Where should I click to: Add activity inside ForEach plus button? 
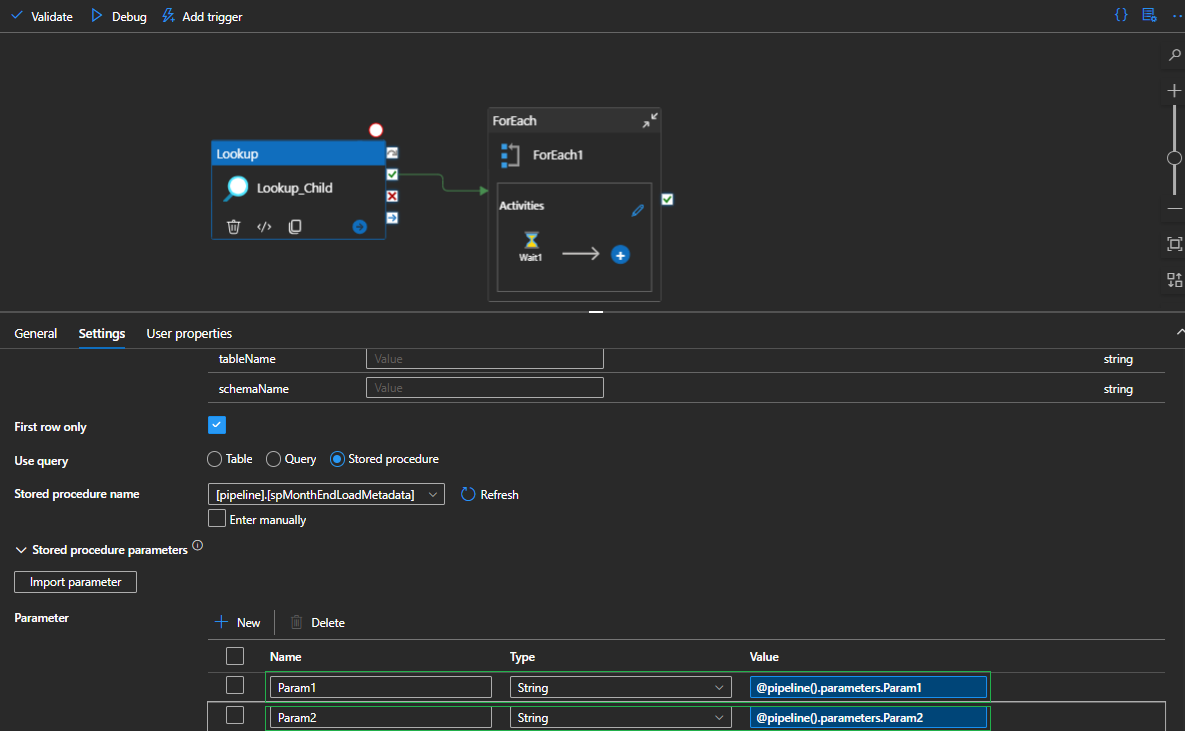click(x=620, y=255)
